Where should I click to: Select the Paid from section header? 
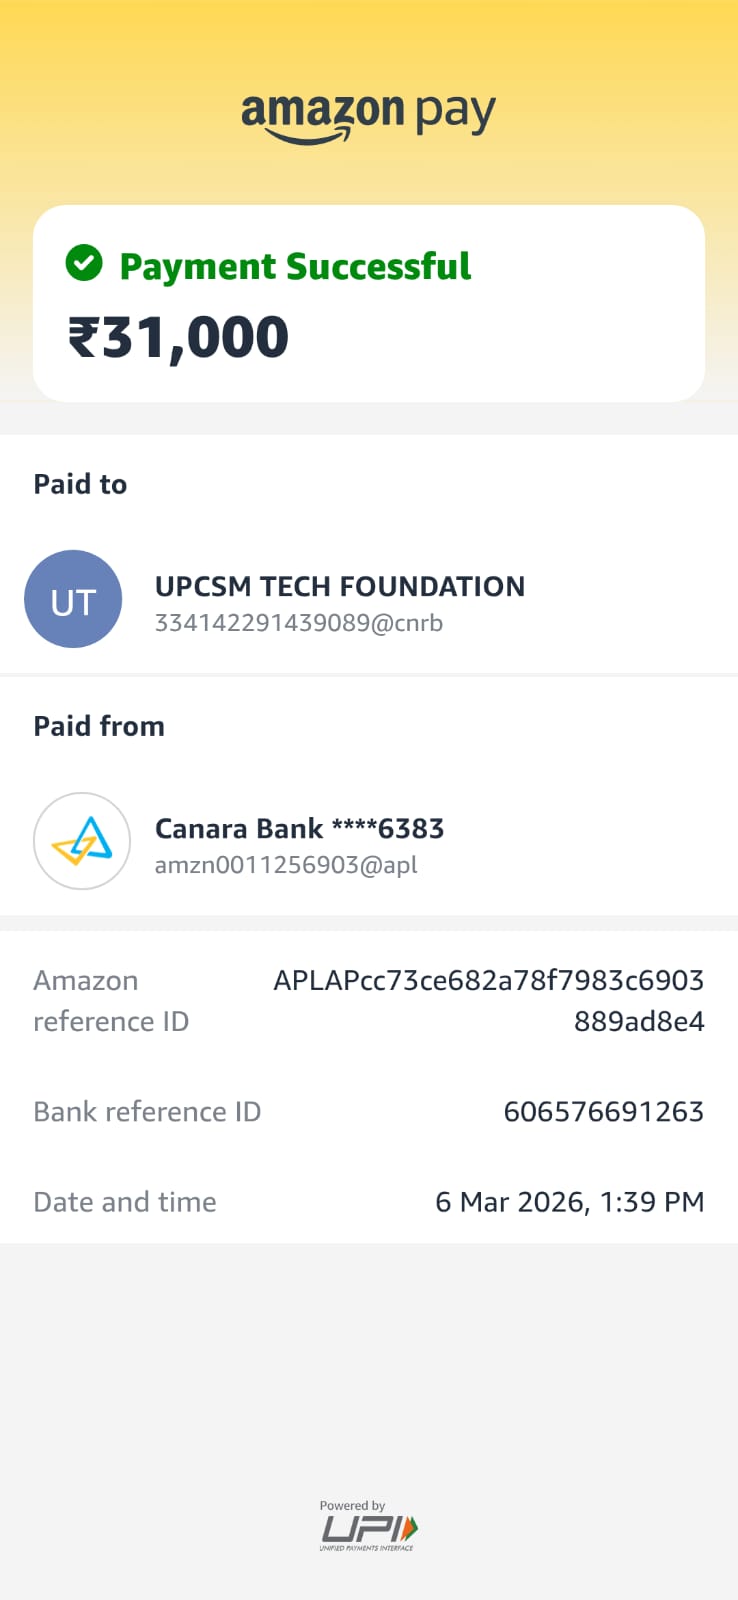click(99, 726)
